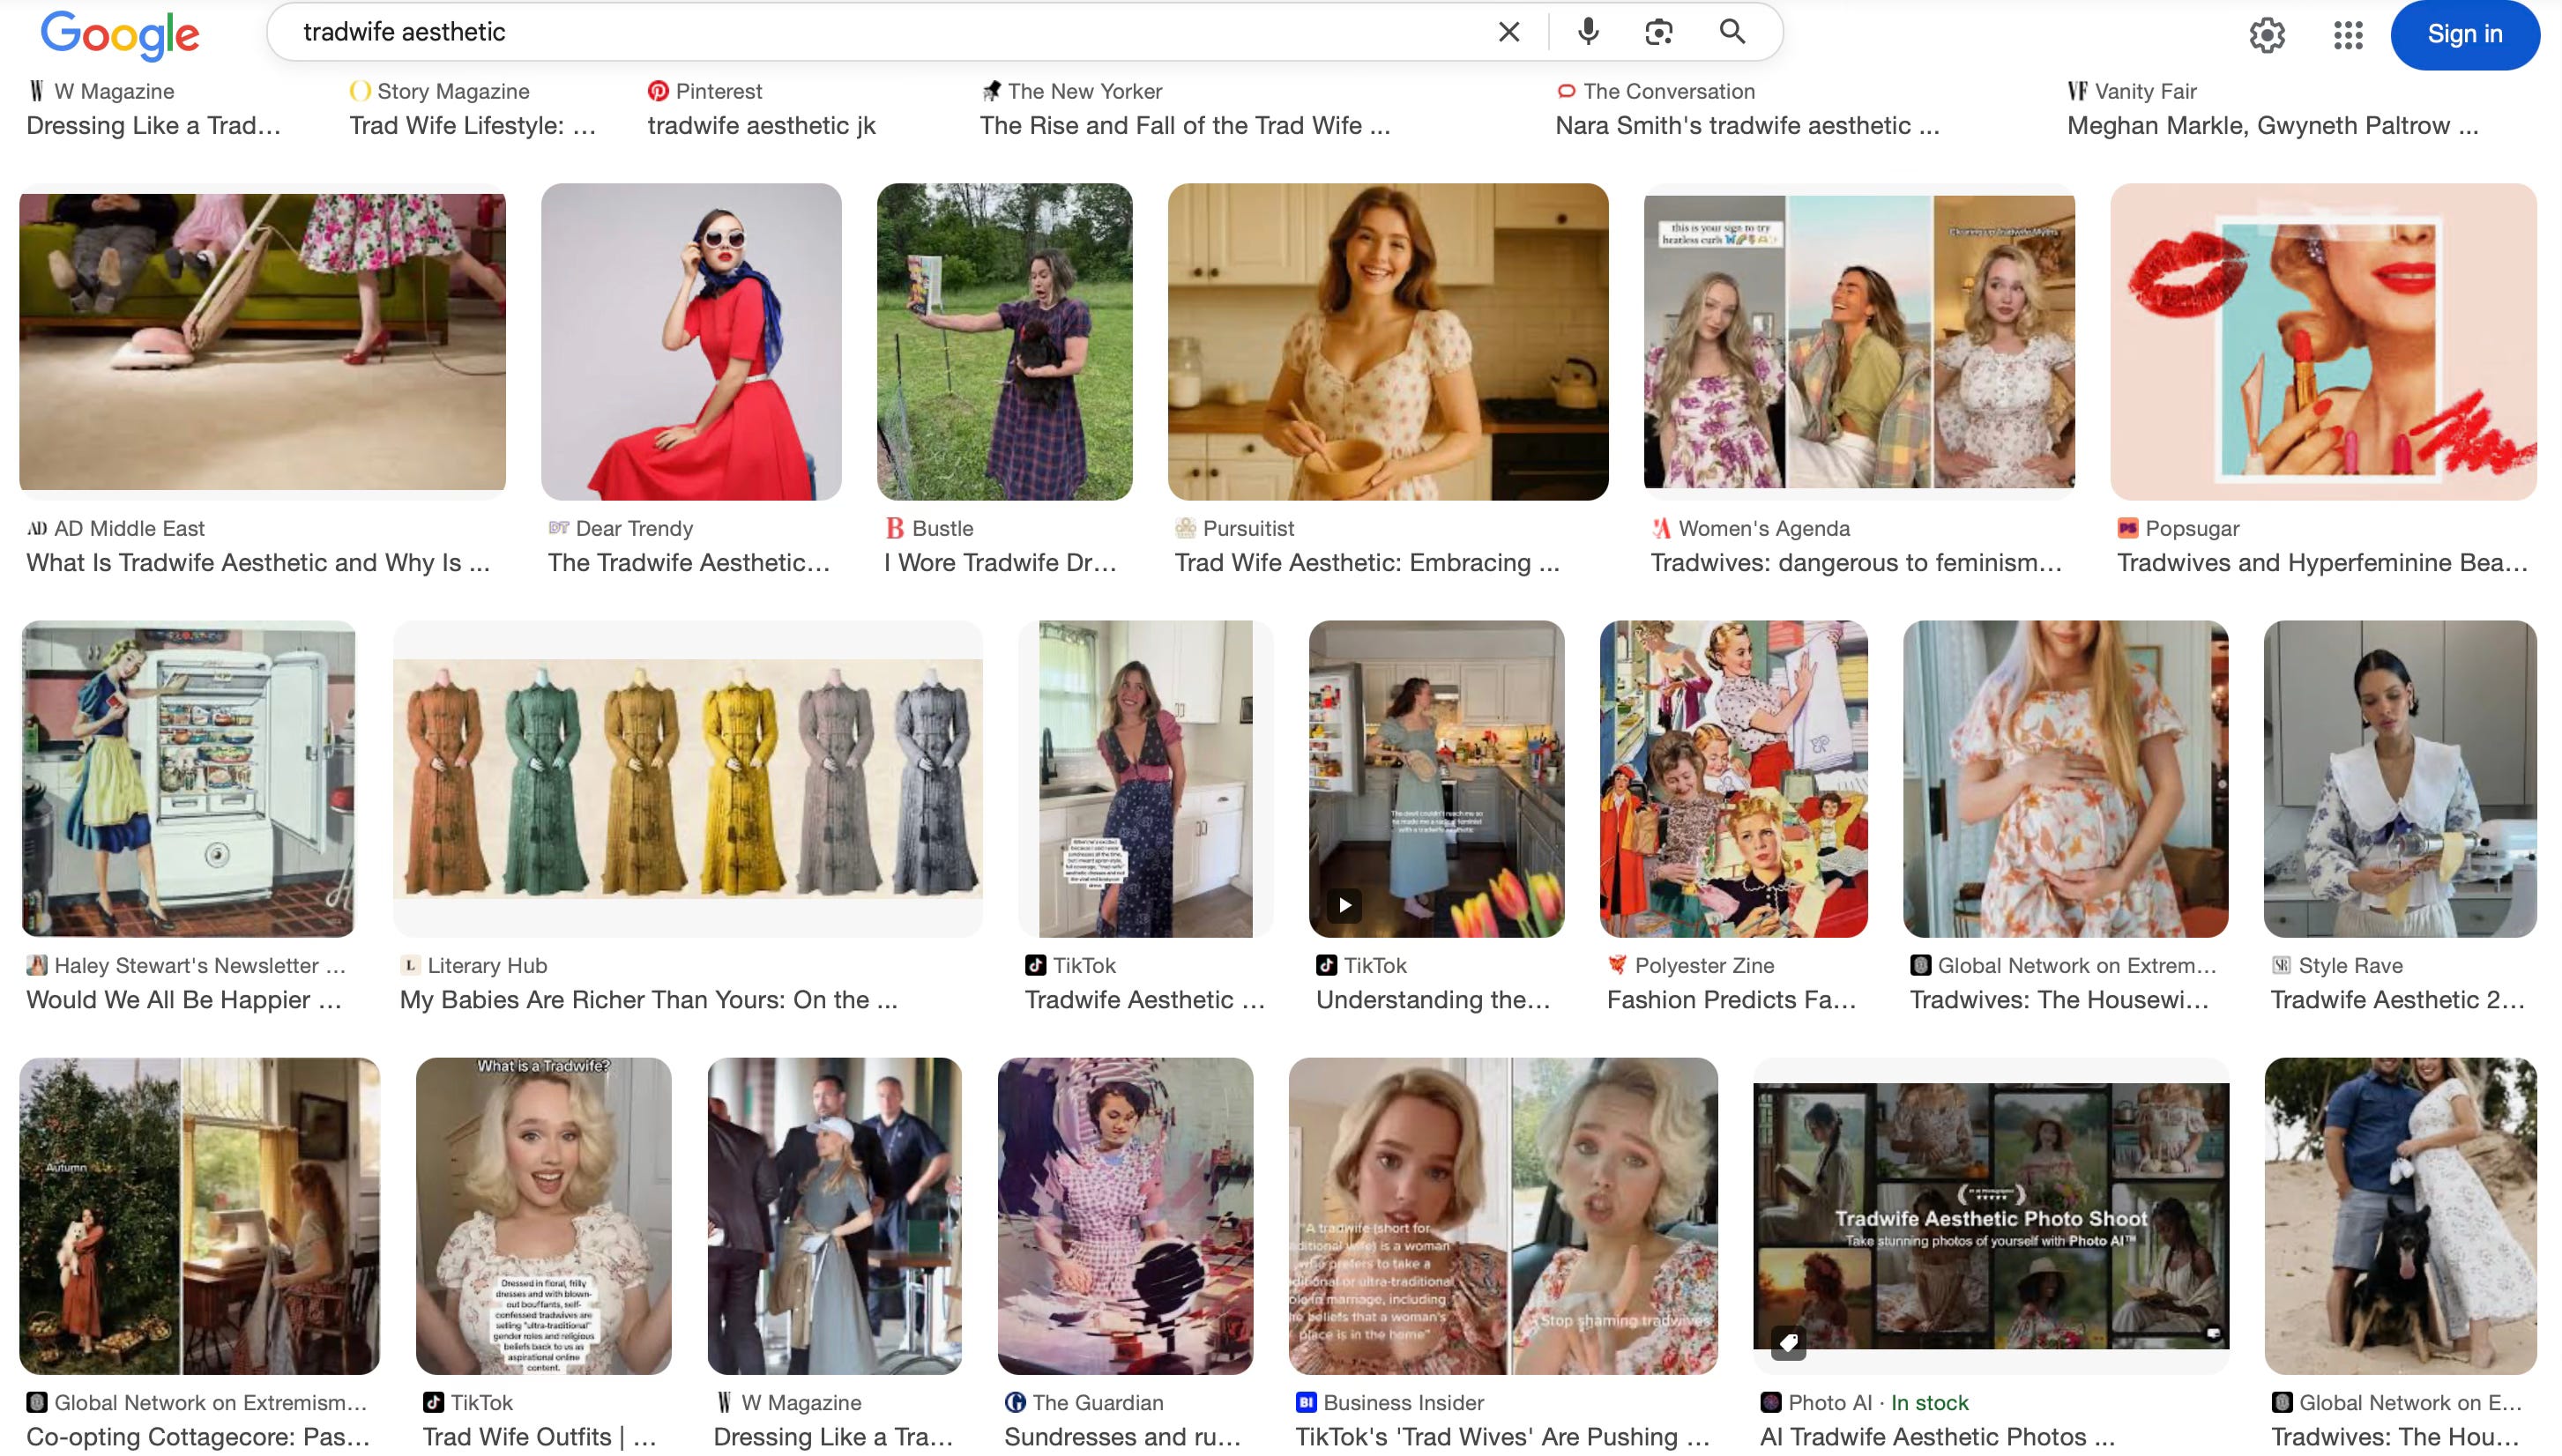
Task: Open search by image camera icon
Action: (1658, 32)
